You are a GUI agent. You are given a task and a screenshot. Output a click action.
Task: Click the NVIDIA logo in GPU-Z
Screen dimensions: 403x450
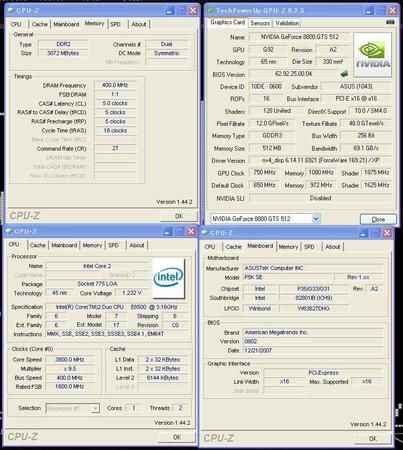click(x=372, y=55)
